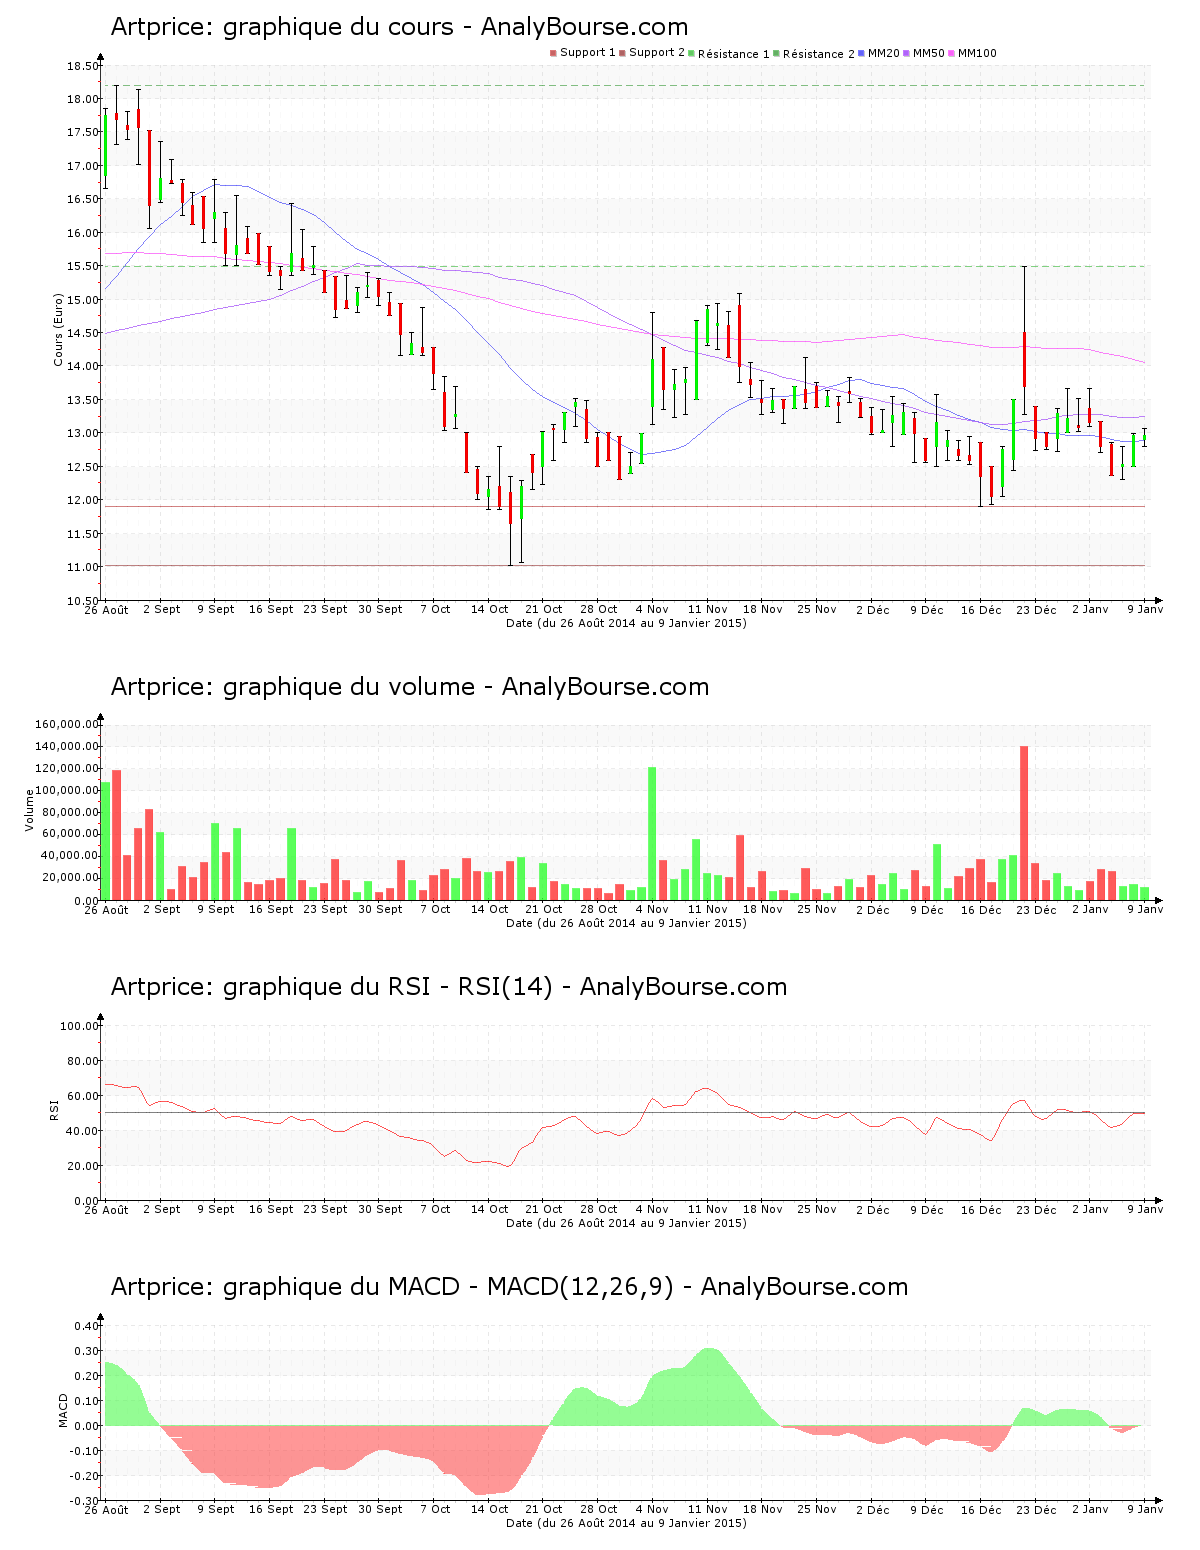This screenshot has width=1200, height=1550.
Task: Click the MM100 legend item
Action: point(976,53)
